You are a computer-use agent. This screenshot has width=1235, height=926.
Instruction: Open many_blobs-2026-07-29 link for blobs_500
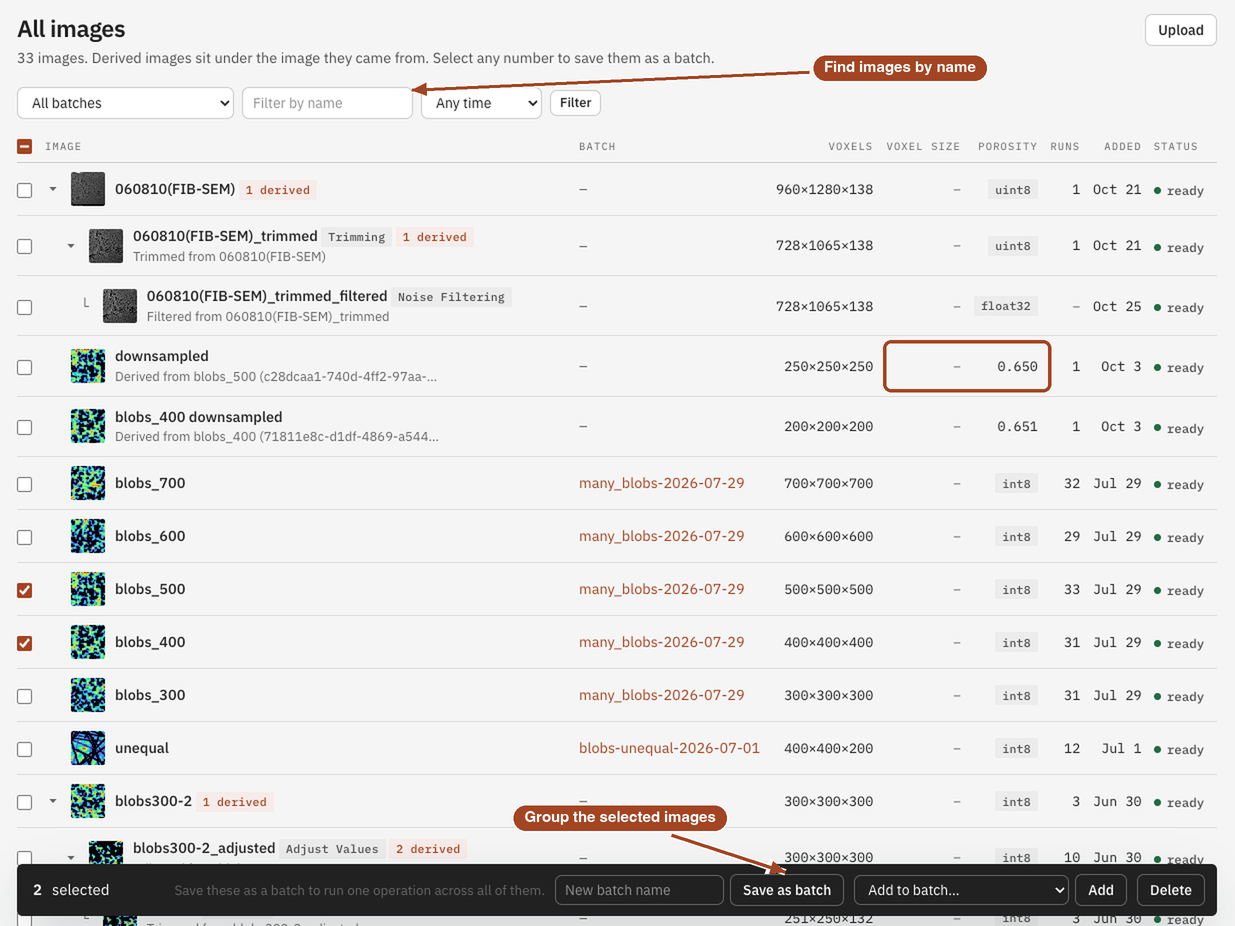pyautogui.click(x=661, y=589)
